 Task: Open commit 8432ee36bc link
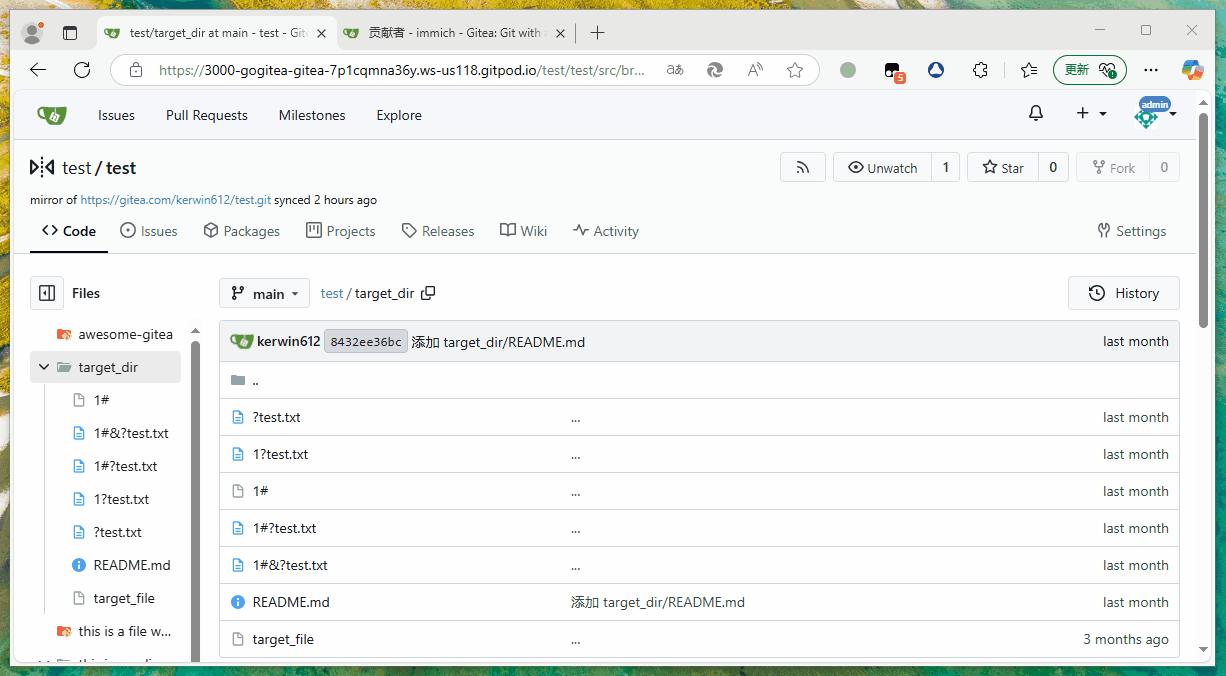point(365,342)
